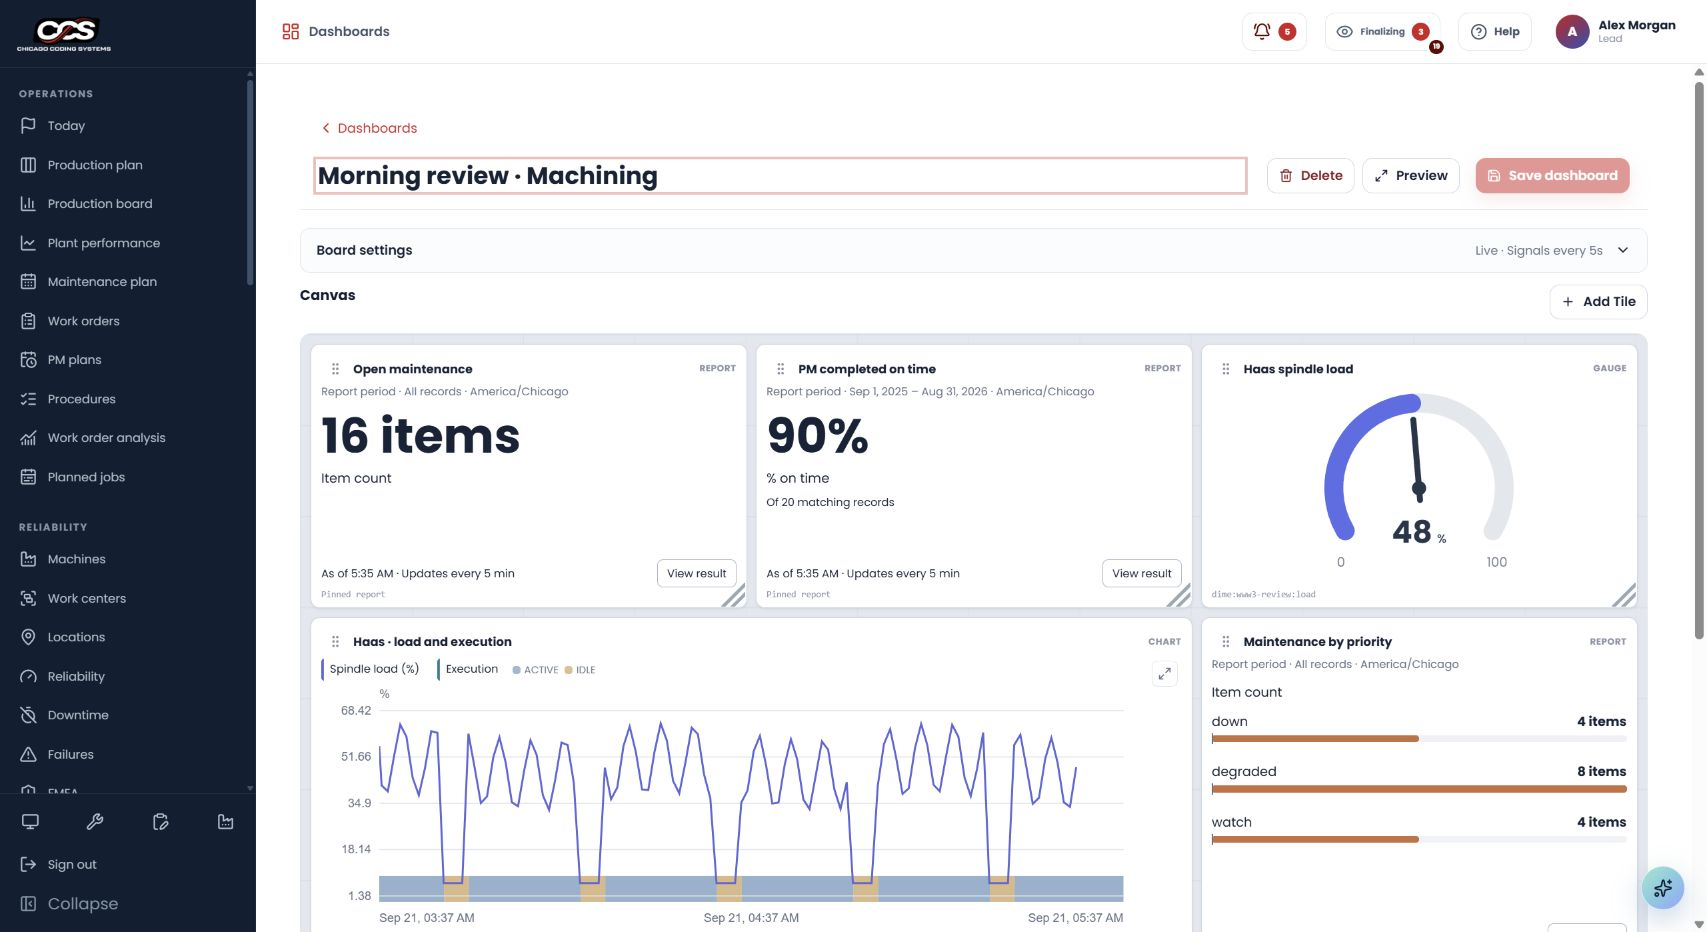
Task: Open Alex Morgan user menu
Action: 1616,32
